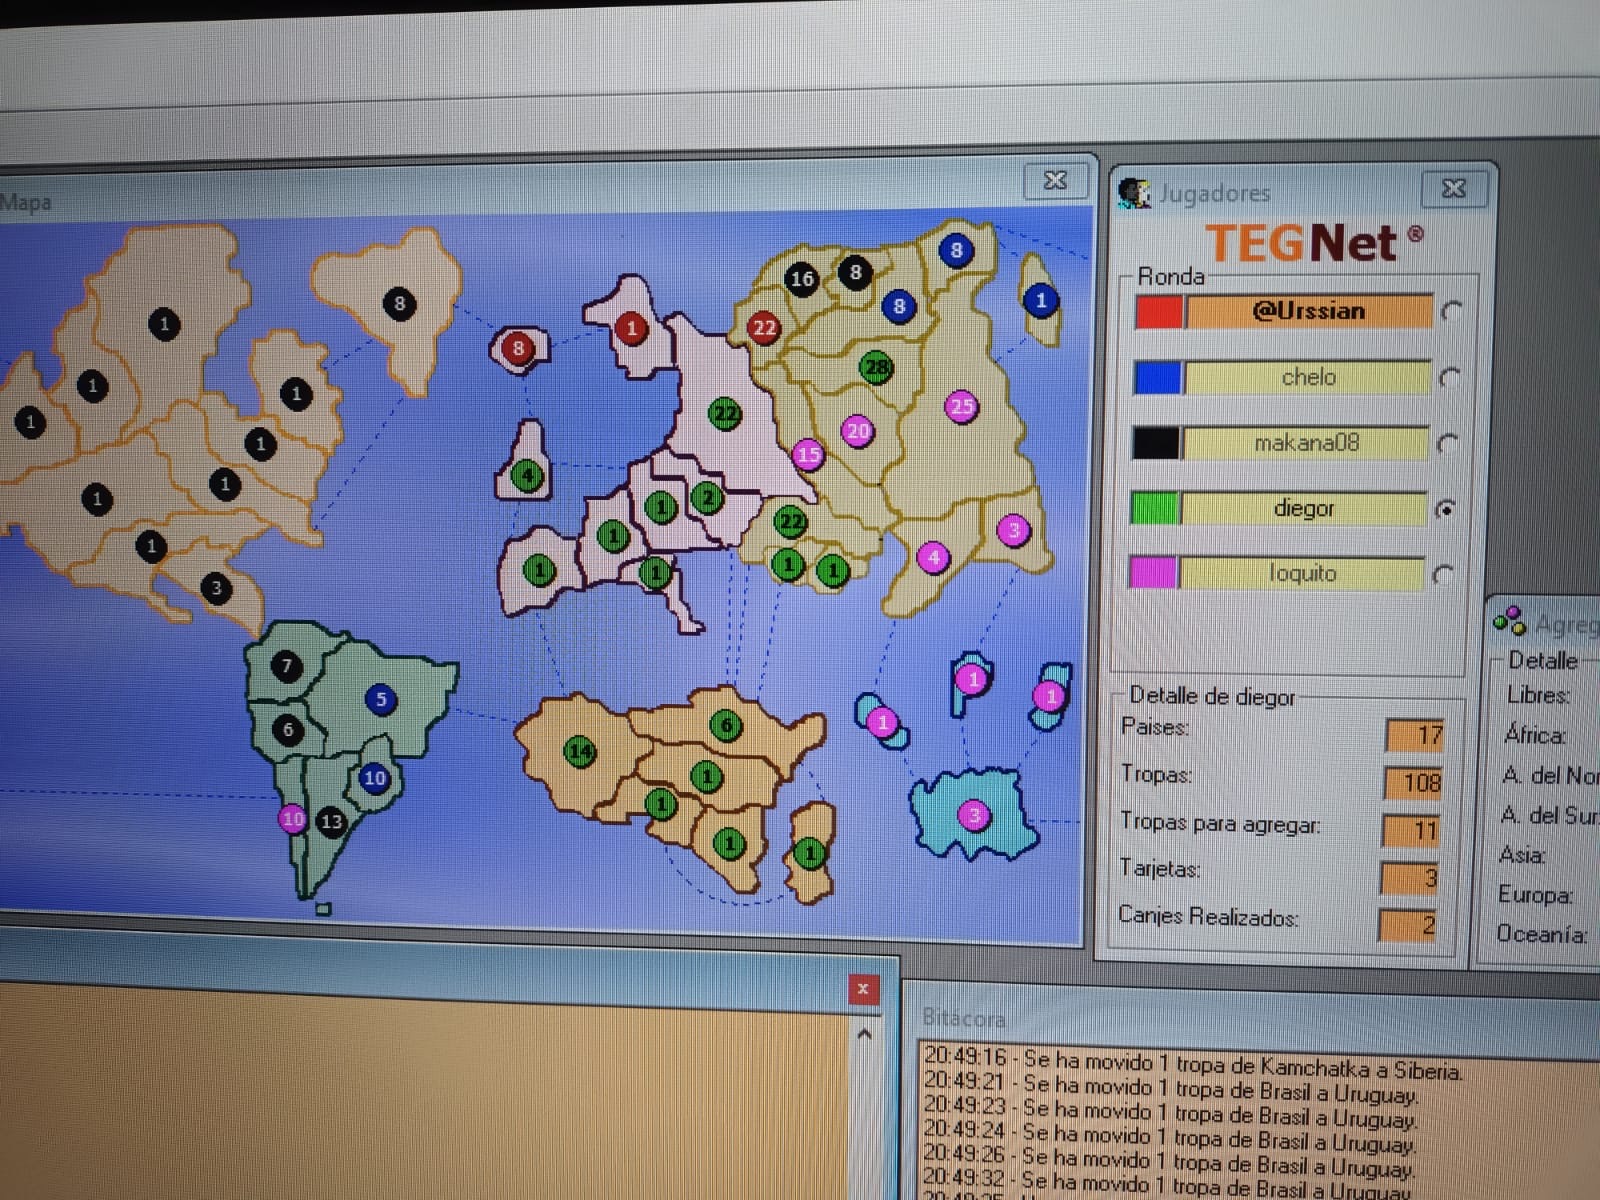Select the pink 25-troop token
The width and height of the screenshot is (1600, 1200).
click(x=961, y=406)
